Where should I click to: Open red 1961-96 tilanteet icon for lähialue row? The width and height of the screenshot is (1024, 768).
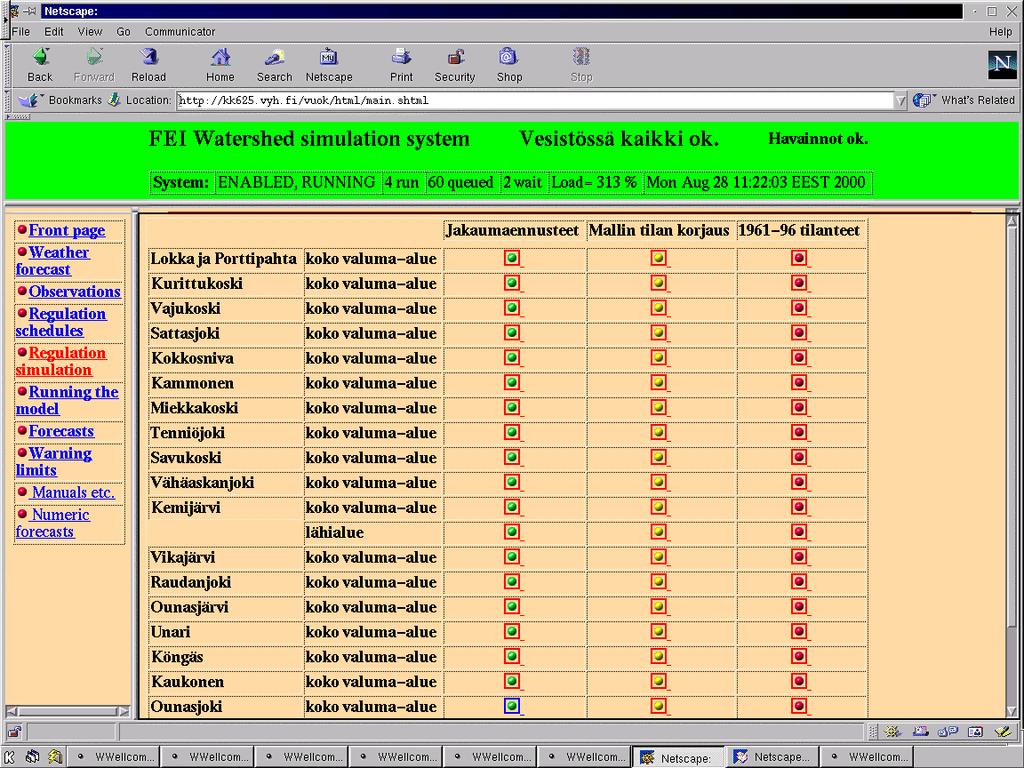pyautogui.click(x=799, y=532)
